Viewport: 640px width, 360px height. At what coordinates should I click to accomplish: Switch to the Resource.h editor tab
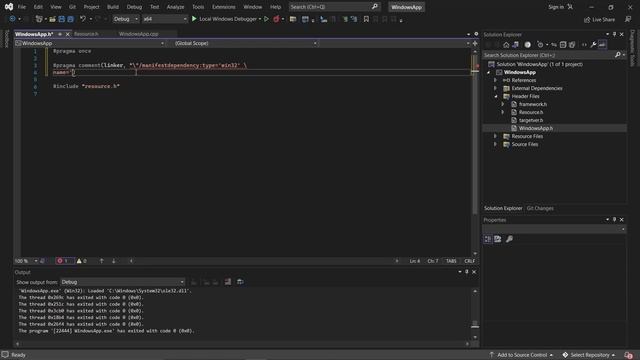pos(86,34)
